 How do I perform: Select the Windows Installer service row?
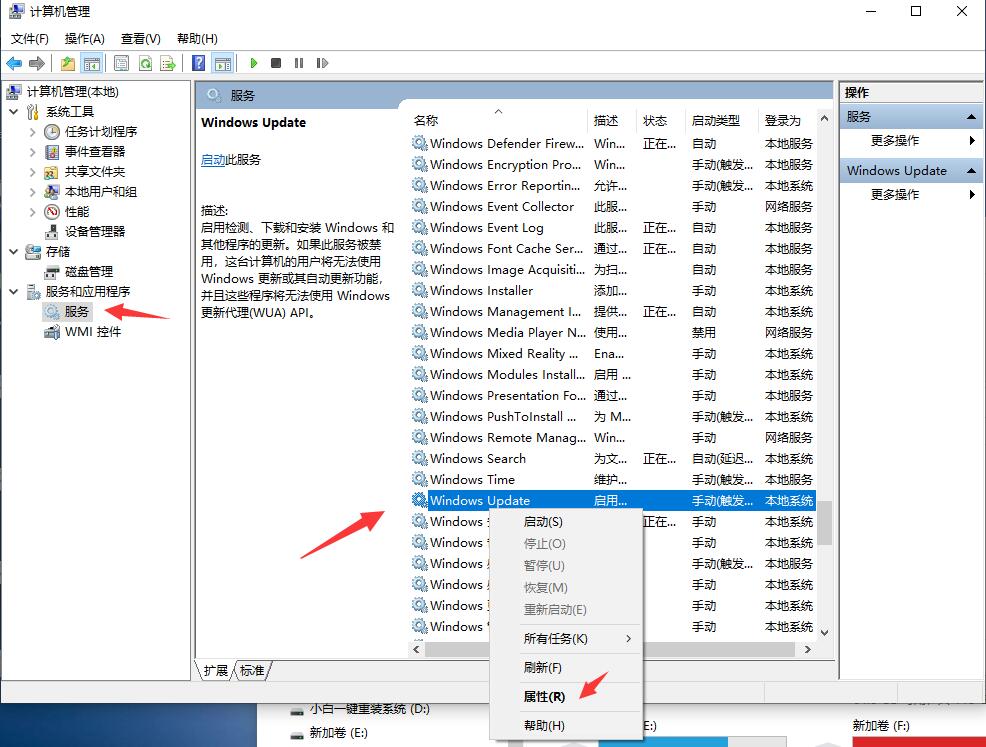[x=613, y=291]
